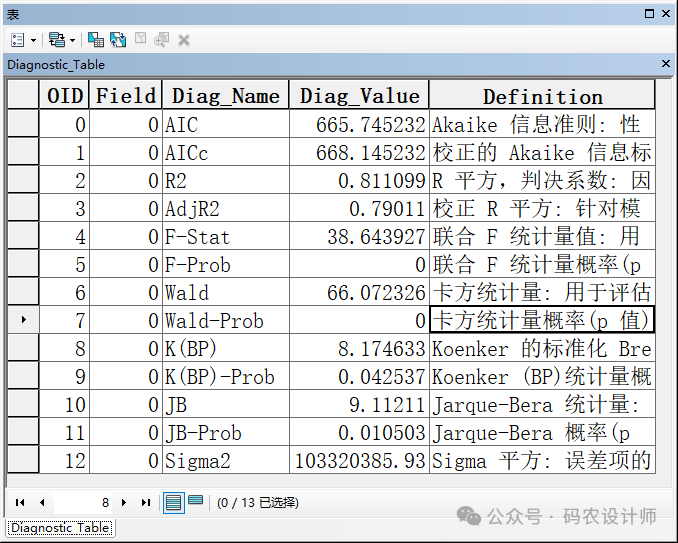Open the Related Tables icon
The width and height of the screenshot is (678, 543).
(56, 40)
